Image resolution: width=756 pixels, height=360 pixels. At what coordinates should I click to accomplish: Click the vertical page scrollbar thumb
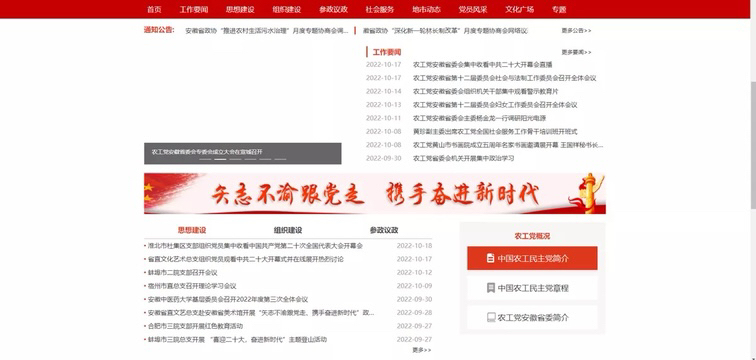(x=753, y=145)
